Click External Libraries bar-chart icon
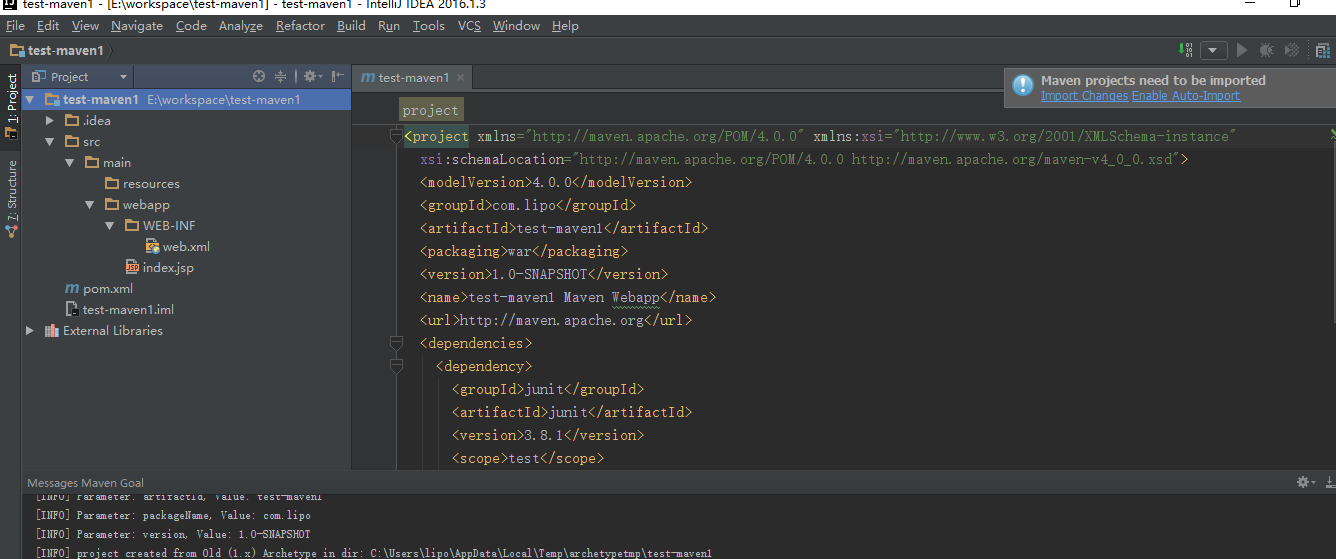1336x559 pixels. [52, 330]
